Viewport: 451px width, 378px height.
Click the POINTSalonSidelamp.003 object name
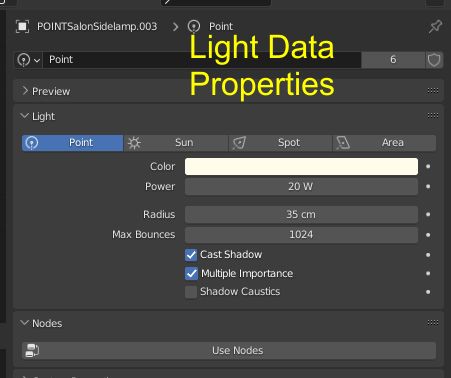(x=97, y=27)
